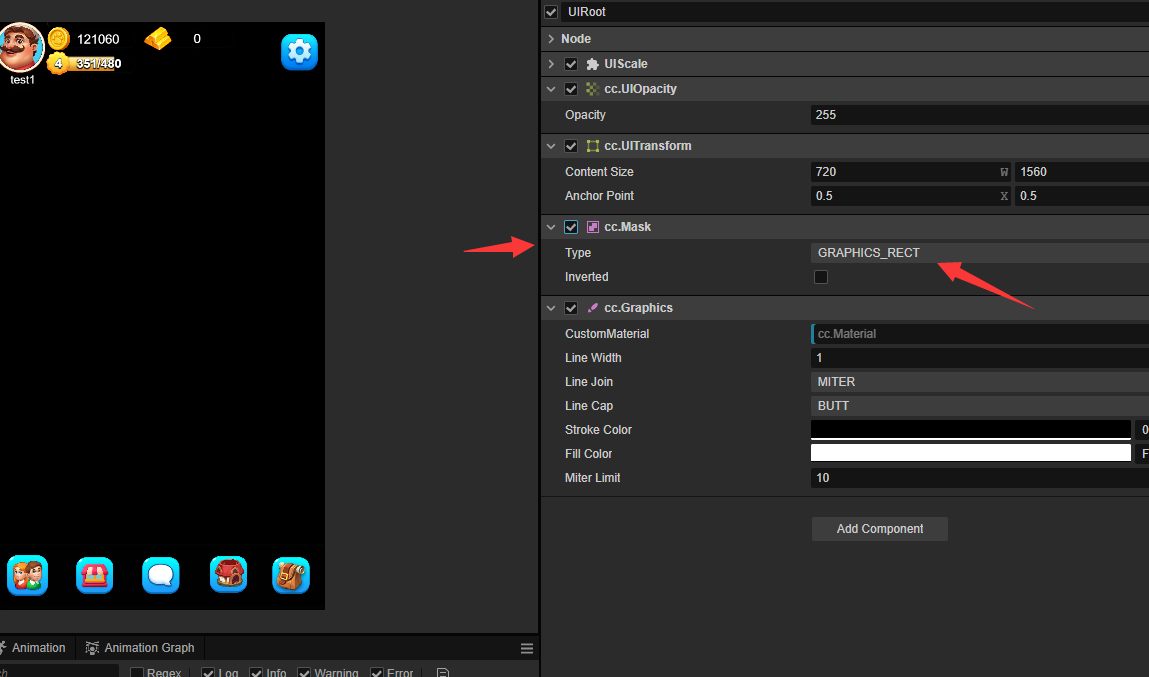Click the gold coin icon
This screenshot has height=677, width=1149.
[59, 38]
